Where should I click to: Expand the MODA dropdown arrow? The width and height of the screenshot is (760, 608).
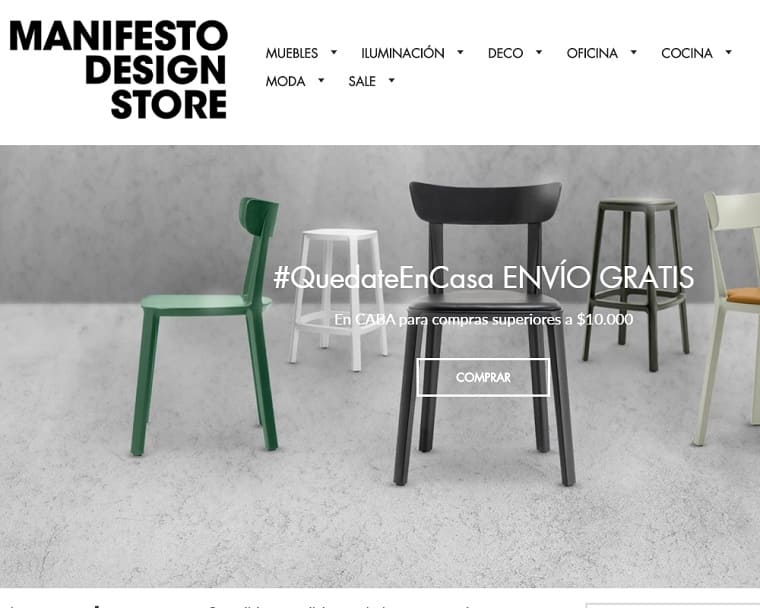[321, 80]
